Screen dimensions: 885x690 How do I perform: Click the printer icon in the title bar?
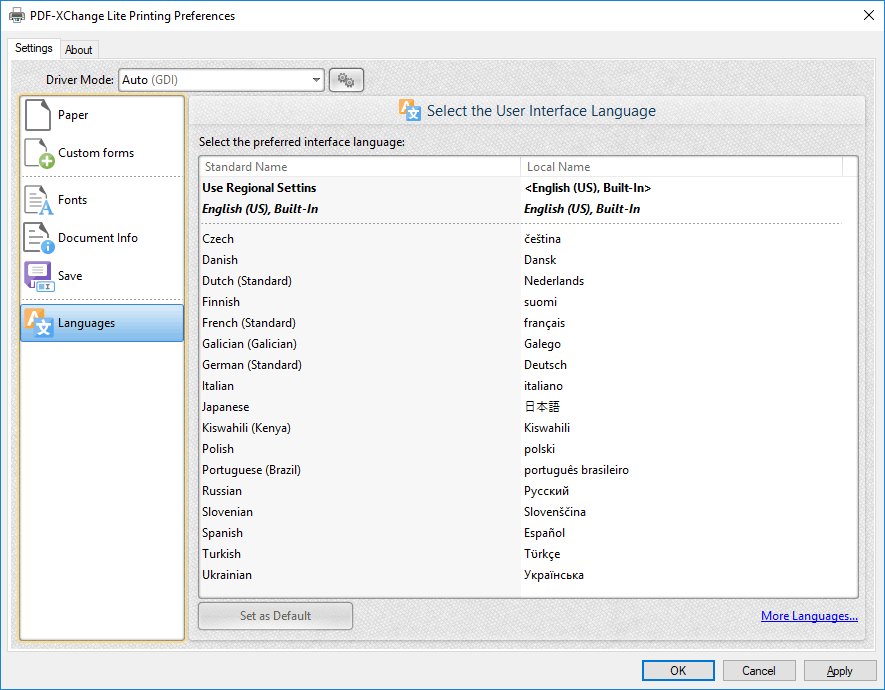(17, 15)
